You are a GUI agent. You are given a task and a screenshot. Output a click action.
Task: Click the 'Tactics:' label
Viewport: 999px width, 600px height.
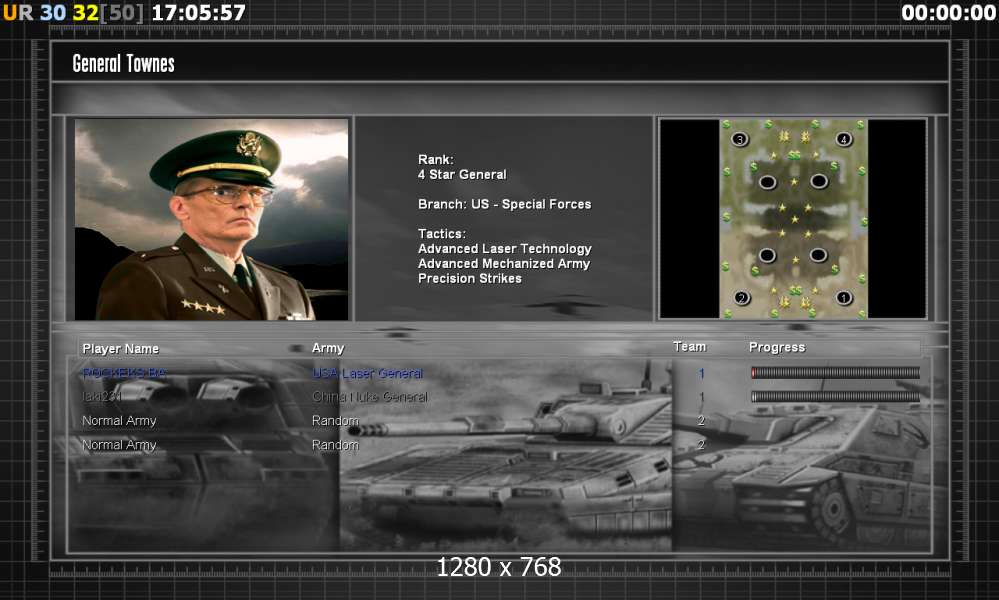[442, 234]
